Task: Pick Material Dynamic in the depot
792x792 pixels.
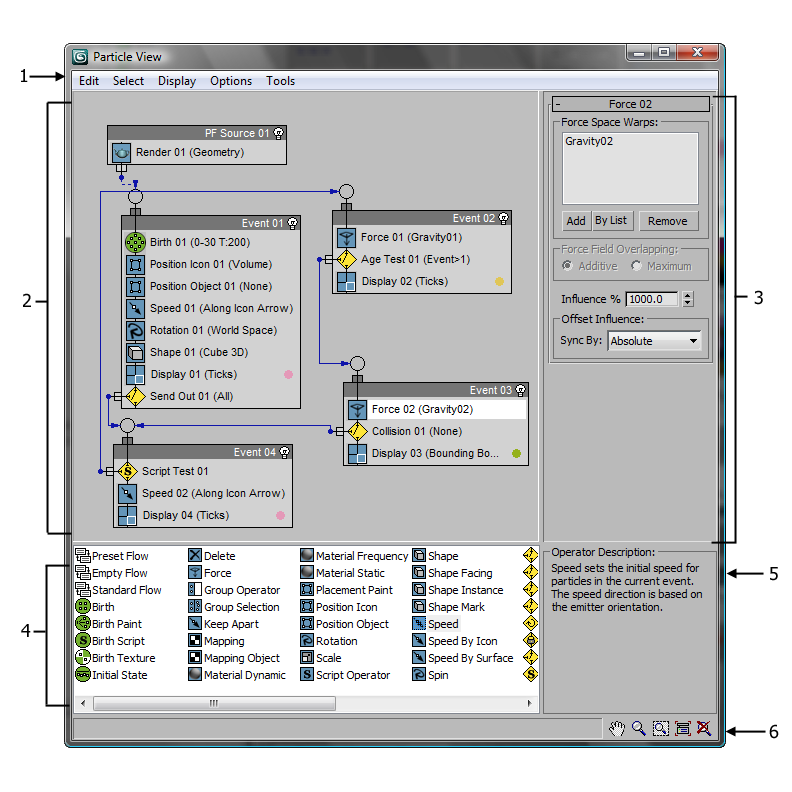Action: 237,675
